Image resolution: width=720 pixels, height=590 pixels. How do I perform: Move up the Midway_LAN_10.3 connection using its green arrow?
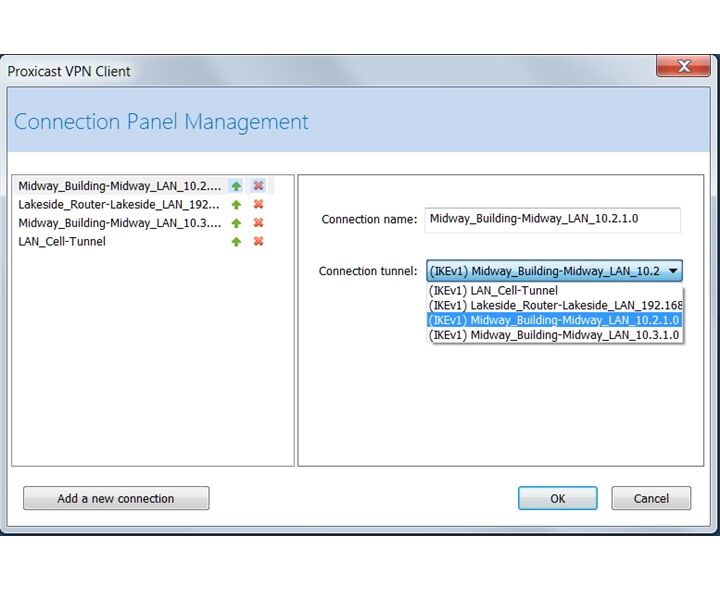click(236, 223)
